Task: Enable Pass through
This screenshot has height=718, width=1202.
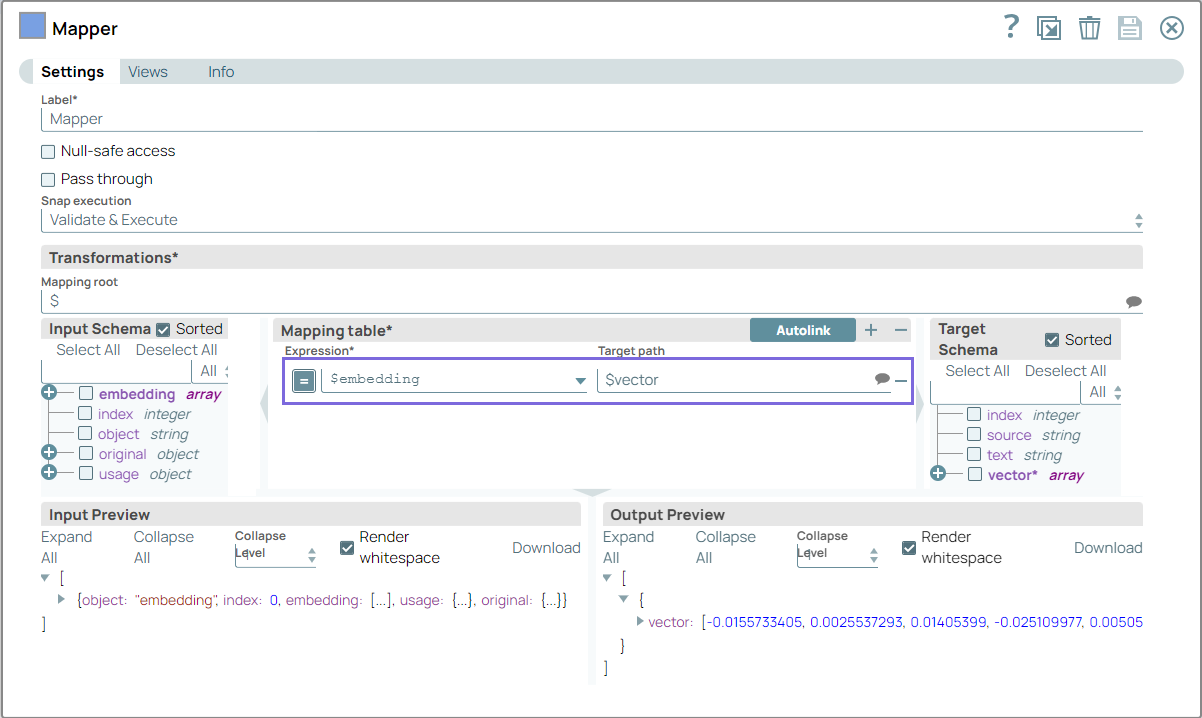Action: [x=47, y=179]
